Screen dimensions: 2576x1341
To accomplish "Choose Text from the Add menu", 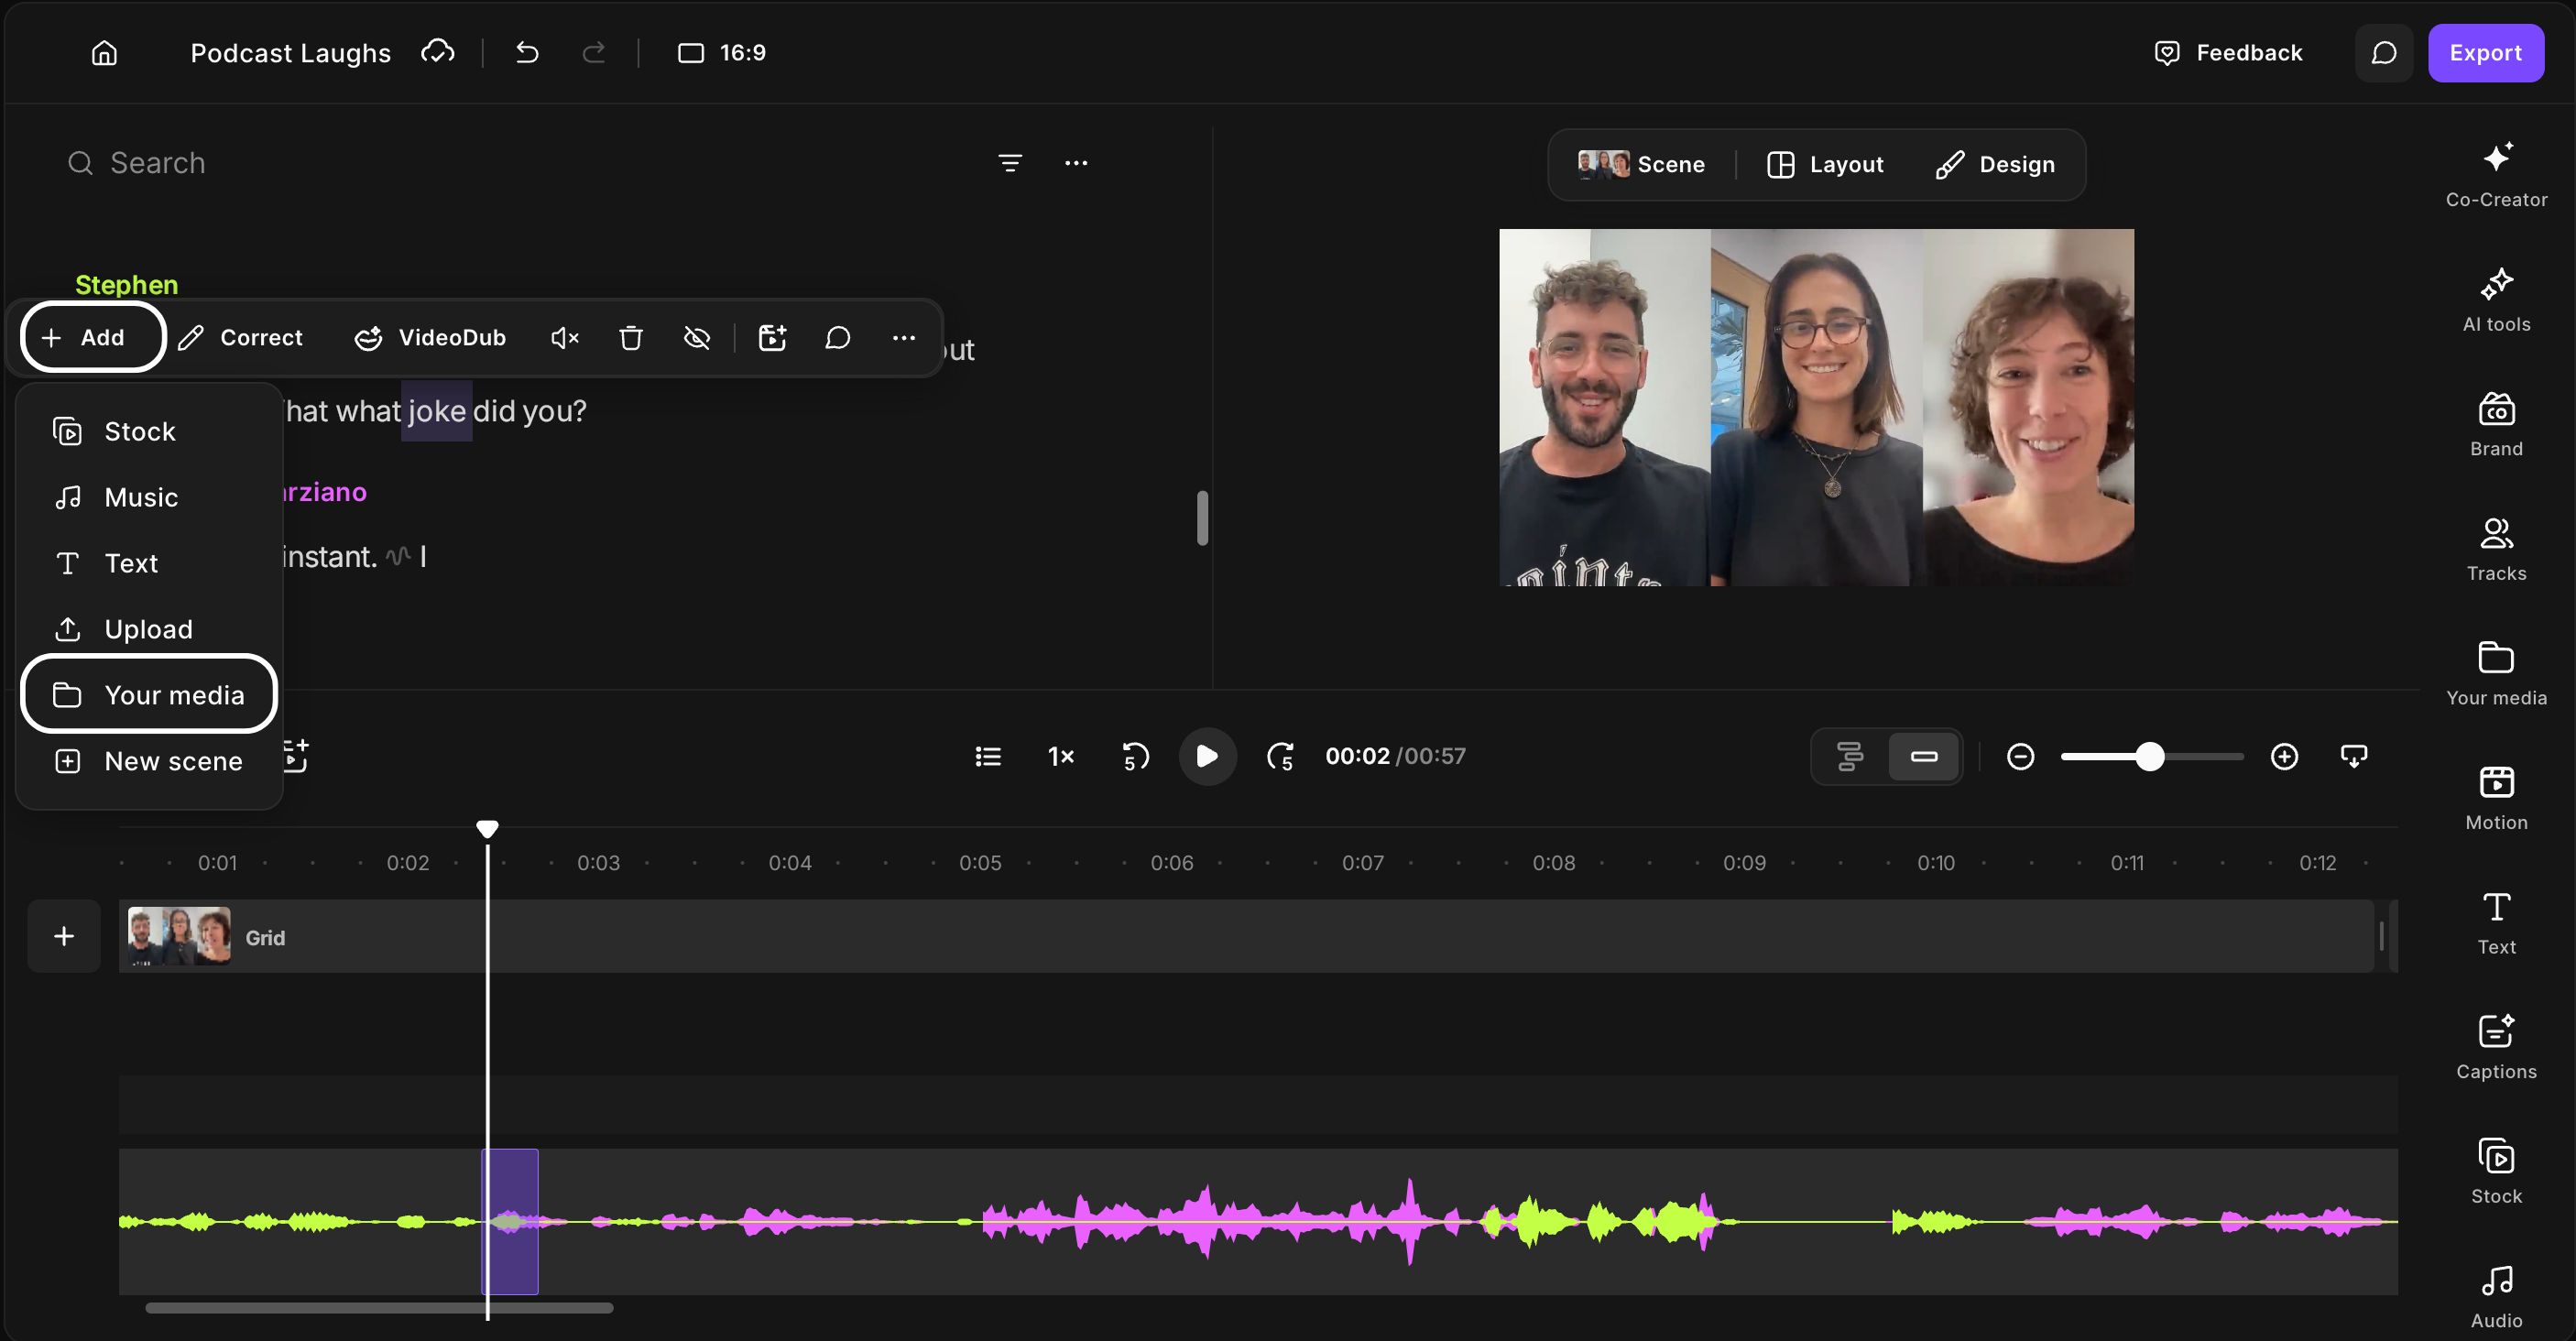I will (x=149, y=564).
